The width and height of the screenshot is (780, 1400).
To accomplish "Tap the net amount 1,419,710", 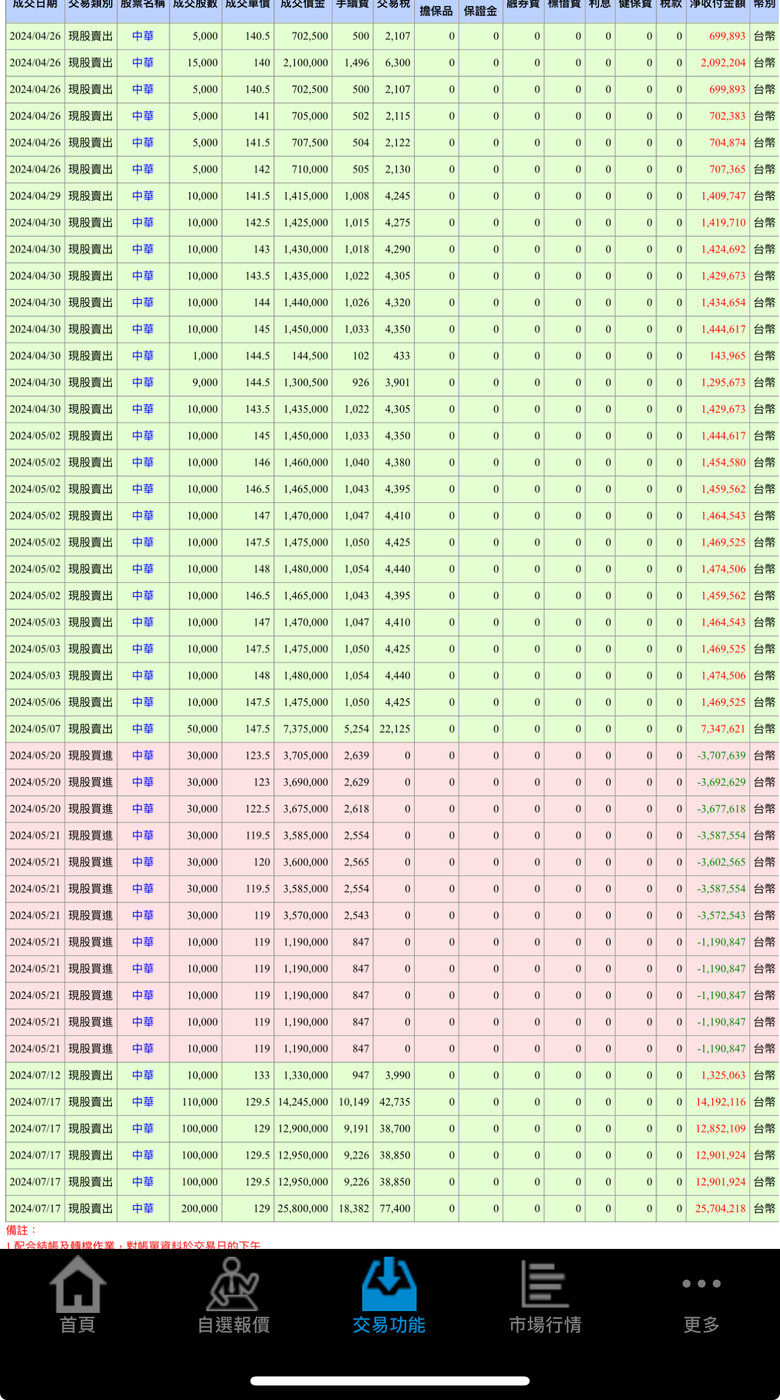I will 721,222.
